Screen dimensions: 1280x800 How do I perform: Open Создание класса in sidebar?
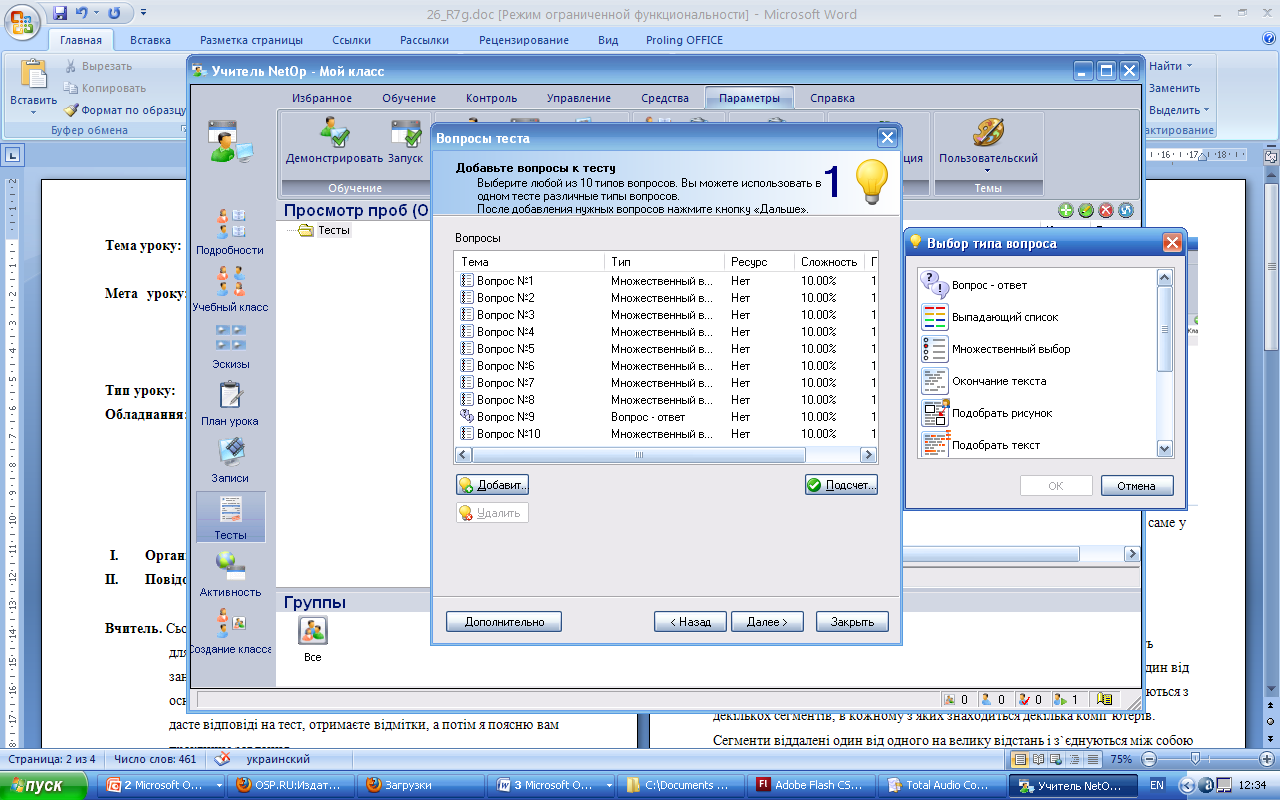pyautogui.click(x=230, y=631)
